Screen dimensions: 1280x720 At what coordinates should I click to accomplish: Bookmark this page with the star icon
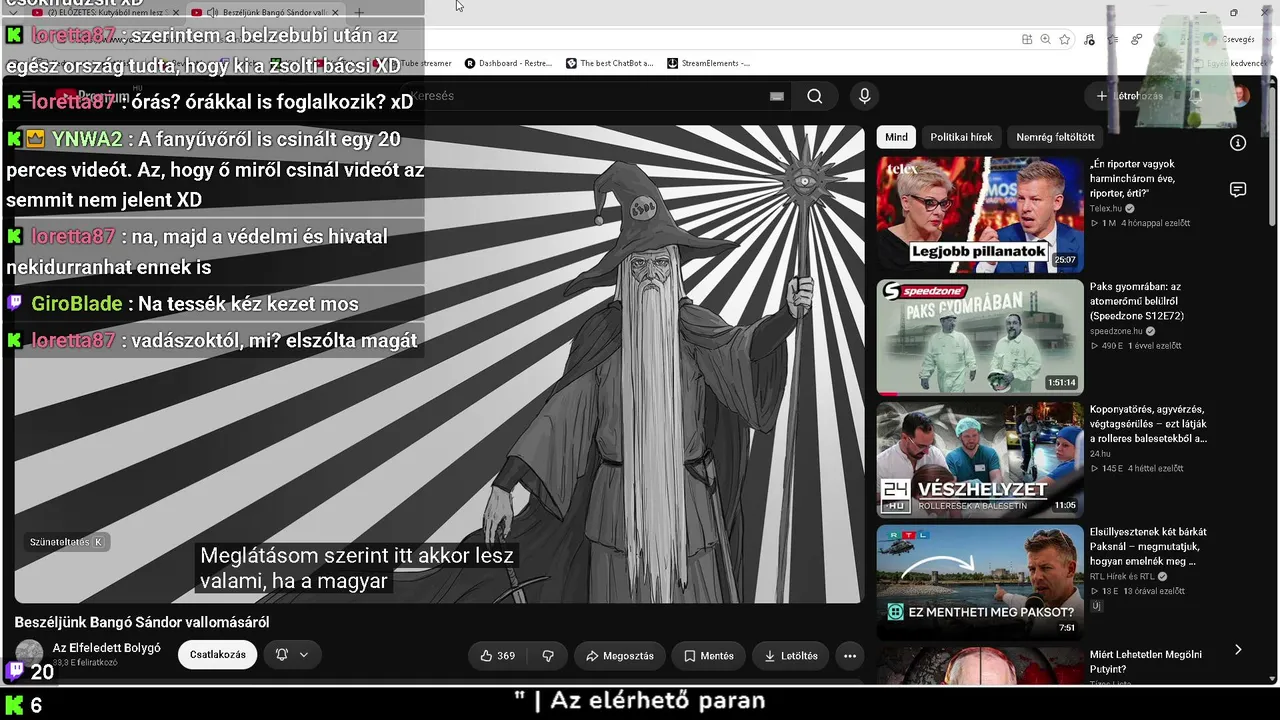coord(1065,39)
